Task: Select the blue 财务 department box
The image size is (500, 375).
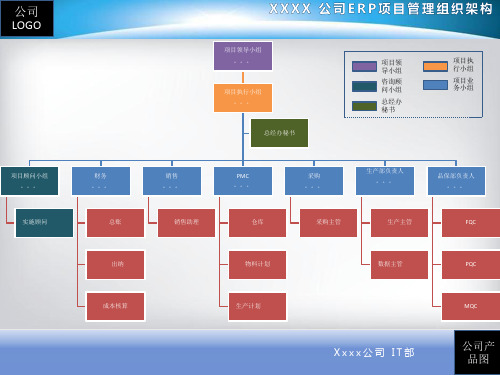Action: pyautogui.click(x=101, y=181)
